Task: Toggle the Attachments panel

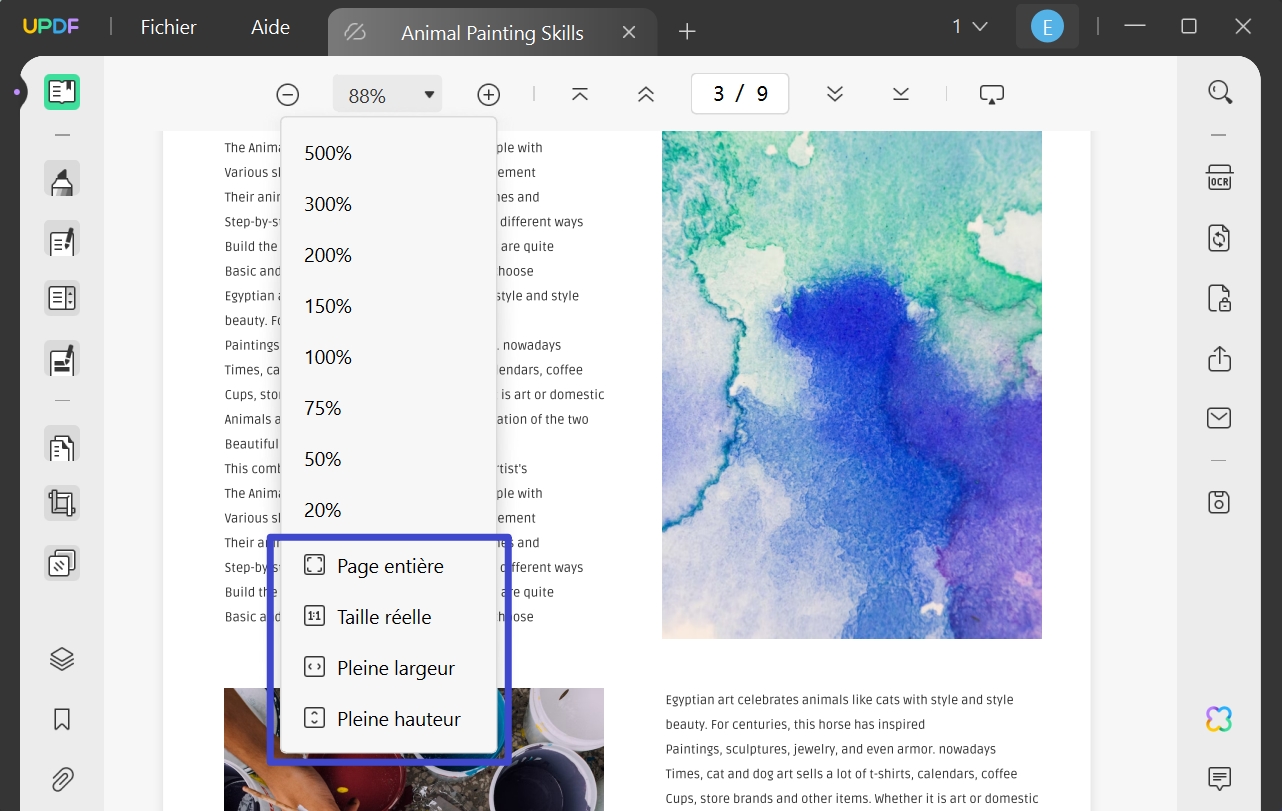Action: pyautogui.click(x=62, y=779)
